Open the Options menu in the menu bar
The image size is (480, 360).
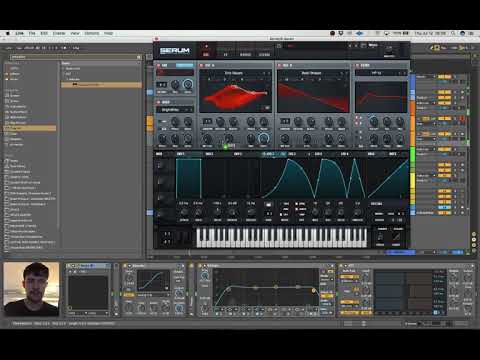[x=91, y=33]
